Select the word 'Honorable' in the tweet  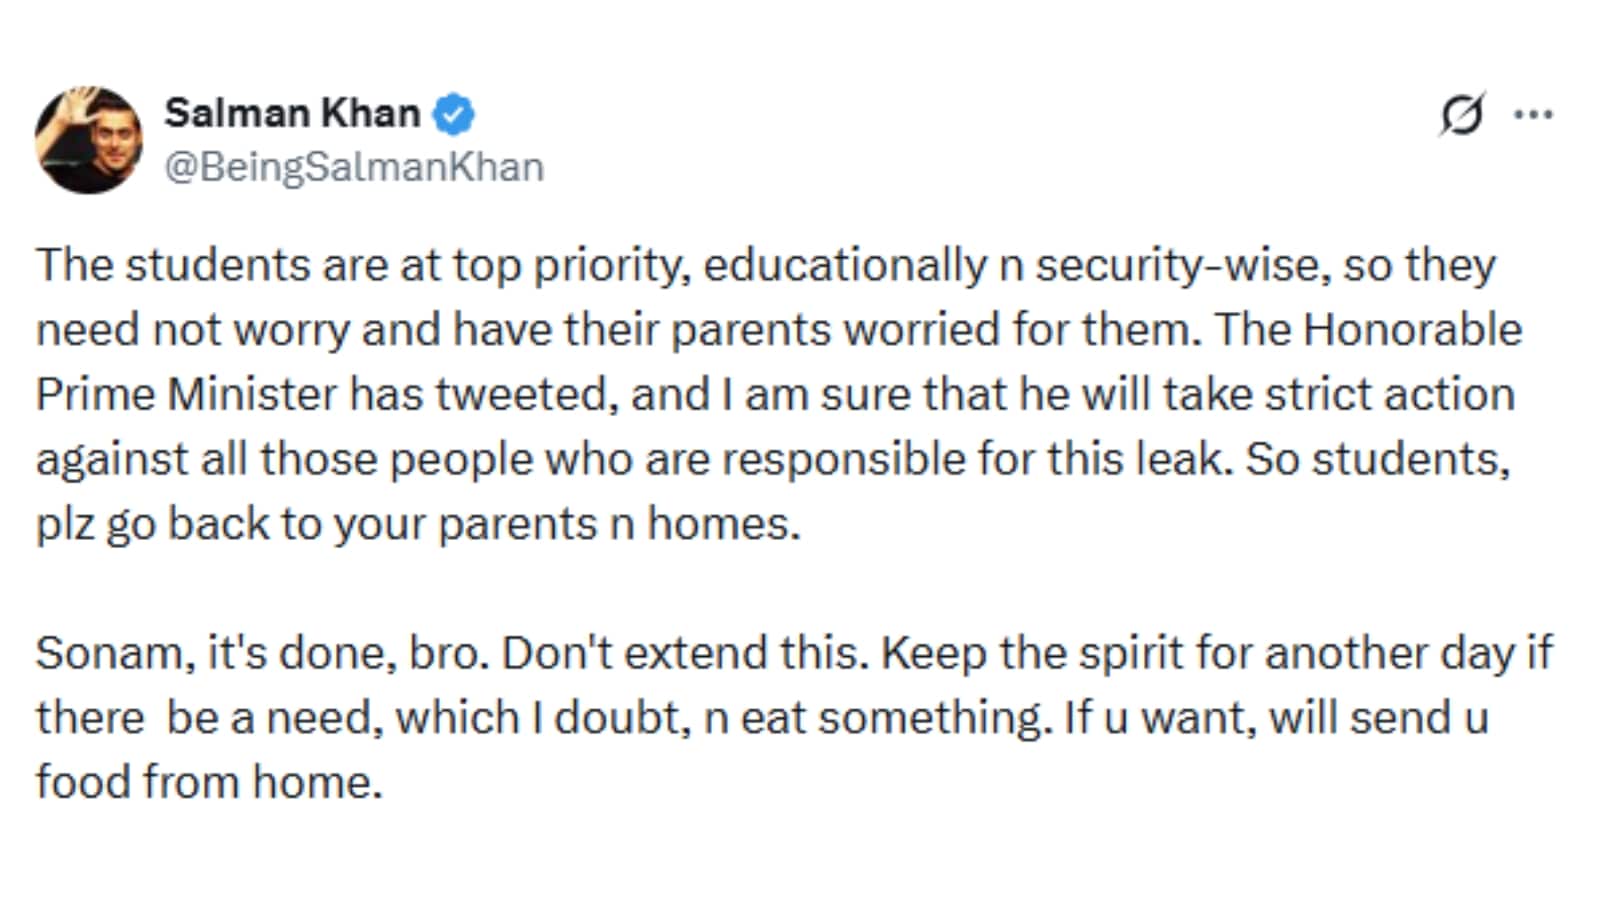pos(1412,330)
